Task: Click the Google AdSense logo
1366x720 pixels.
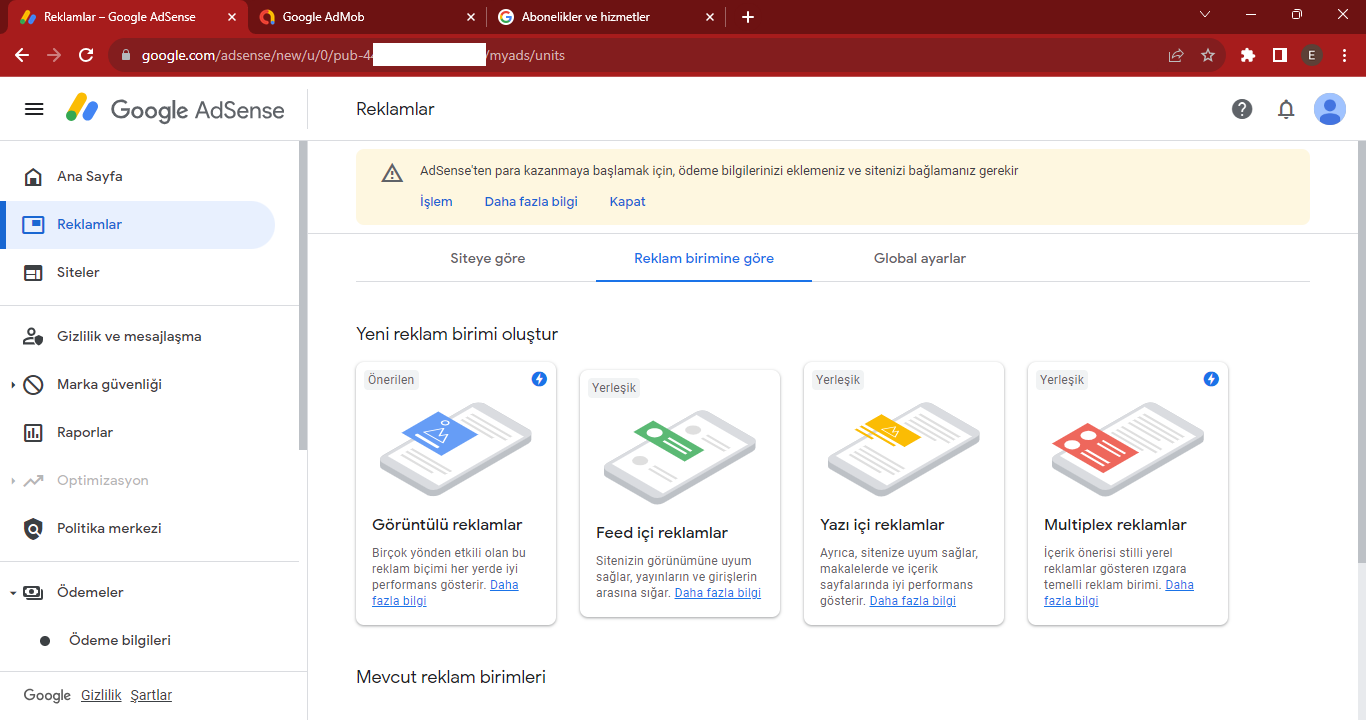Action: 175,109
